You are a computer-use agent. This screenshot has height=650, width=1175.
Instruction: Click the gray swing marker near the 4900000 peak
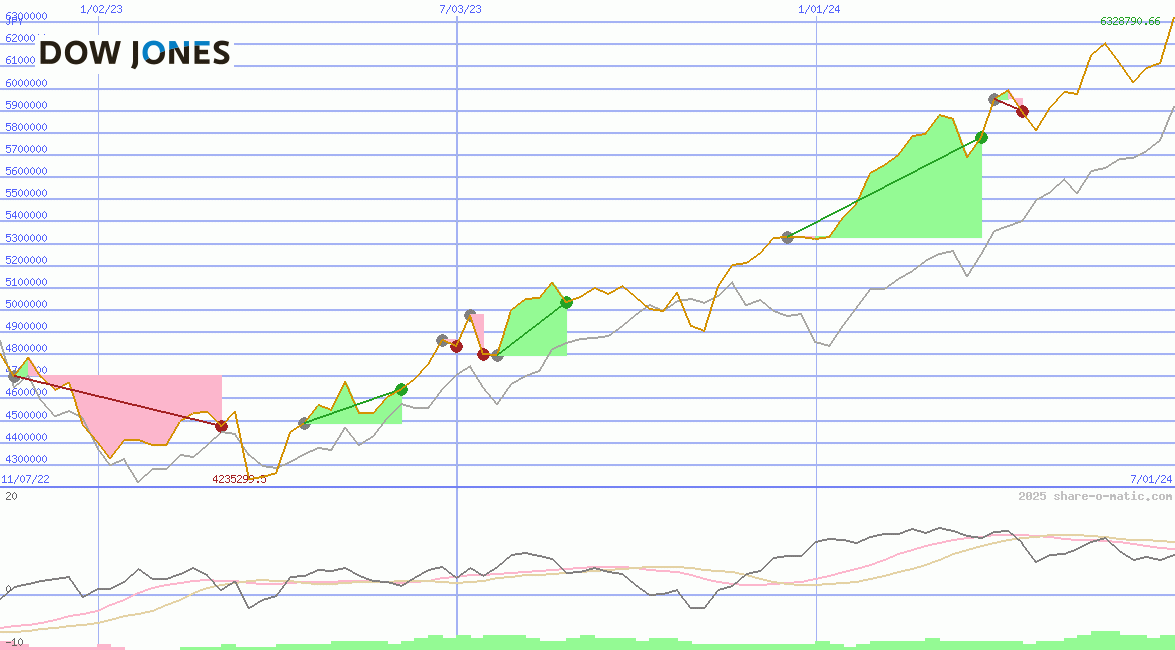(x=470, y=315)
